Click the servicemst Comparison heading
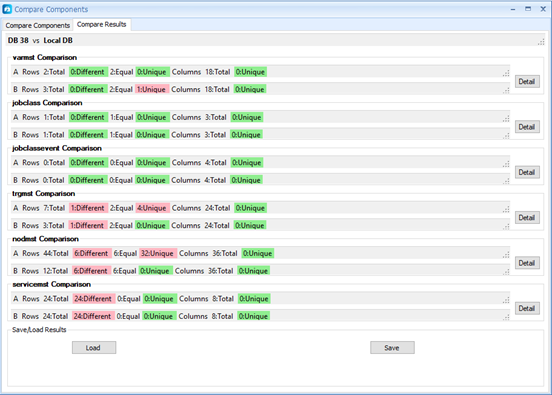The height and width of the screenshot is (395, 552). click(x=51, y=284)
